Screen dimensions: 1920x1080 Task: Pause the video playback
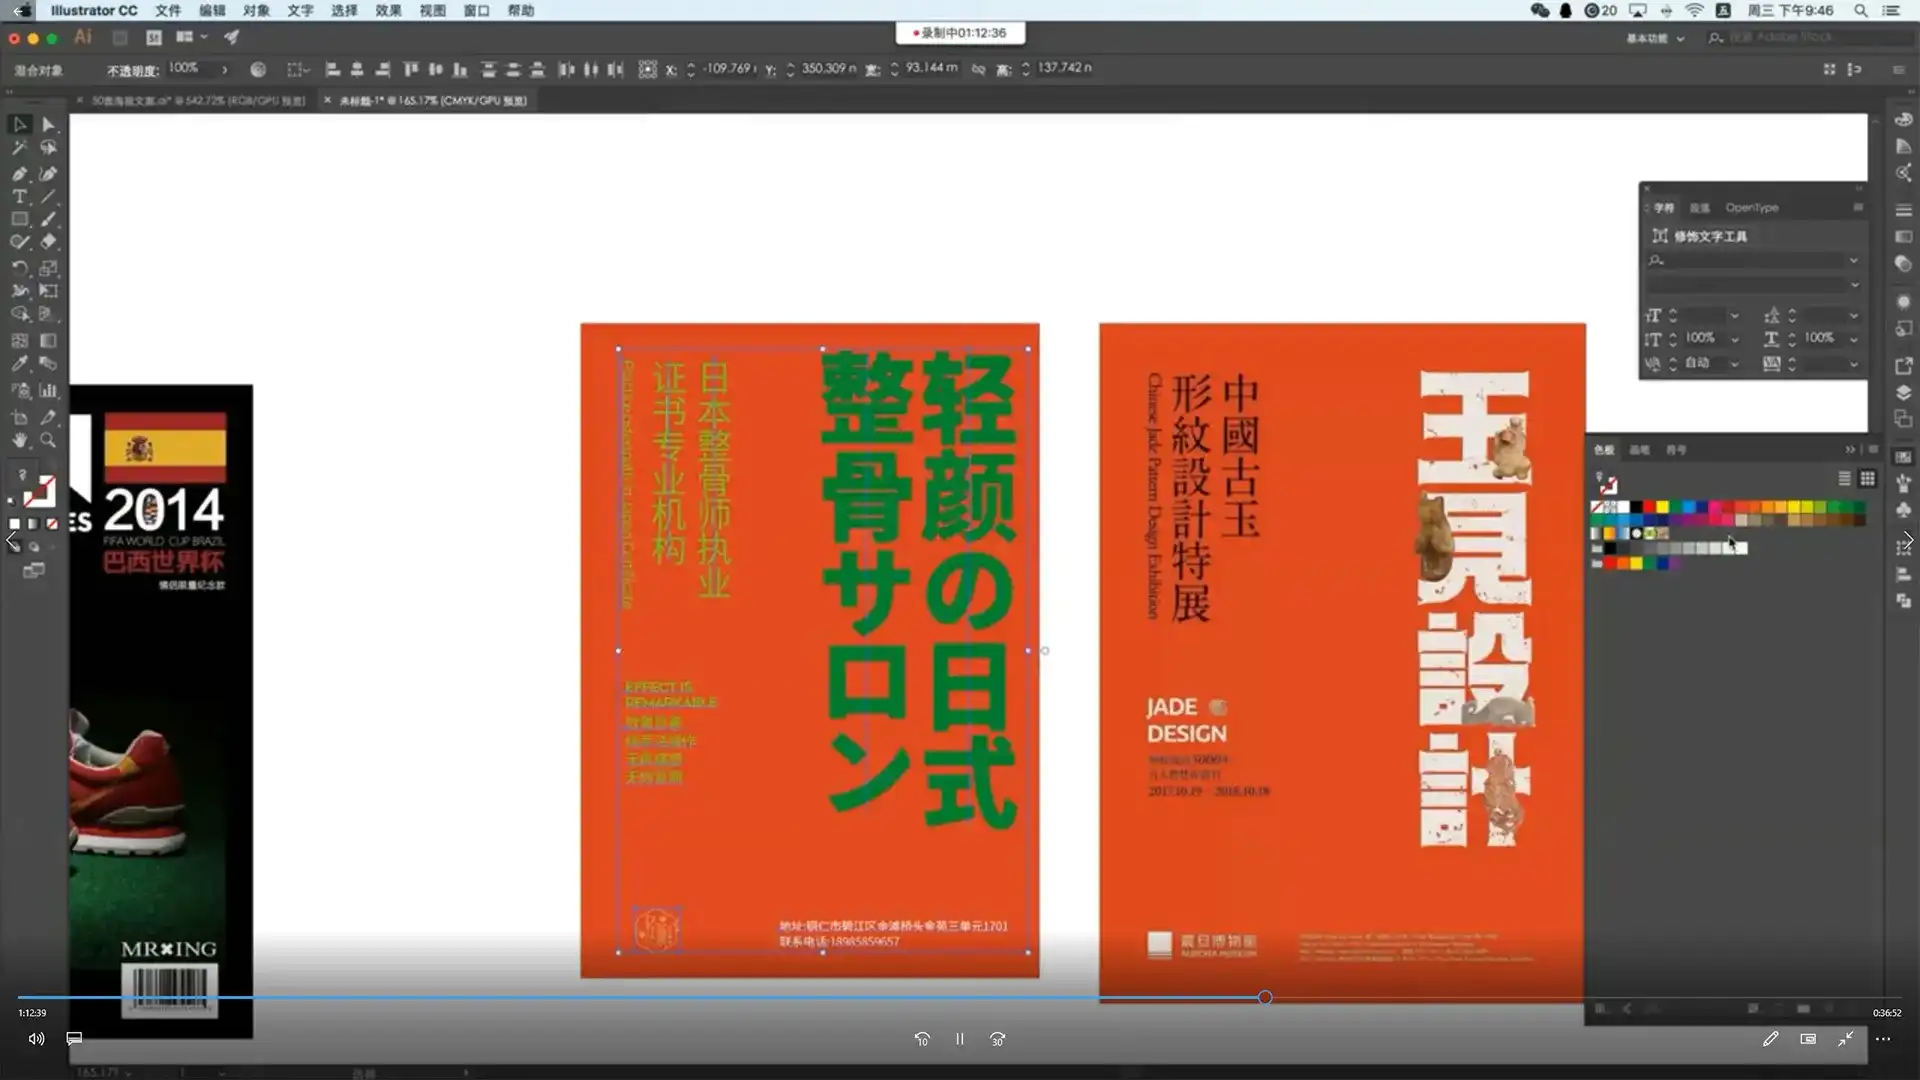coord(959,1039)
